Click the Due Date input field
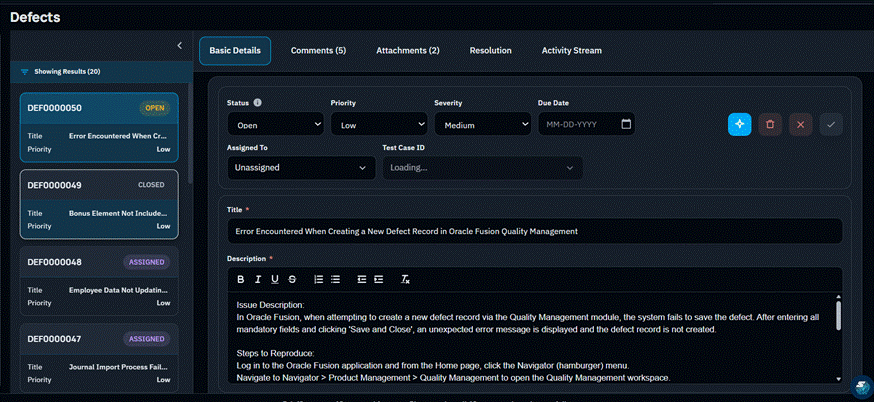 586,124
